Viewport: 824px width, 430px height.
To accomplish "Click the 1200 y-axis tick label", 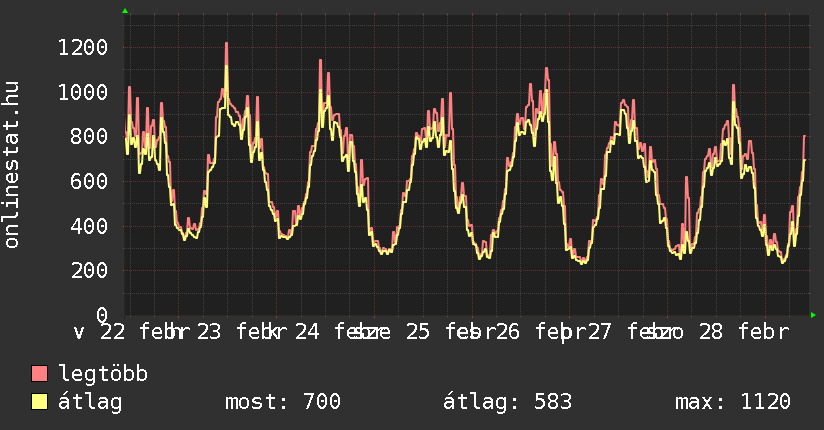I will click(x=83, y=47).
